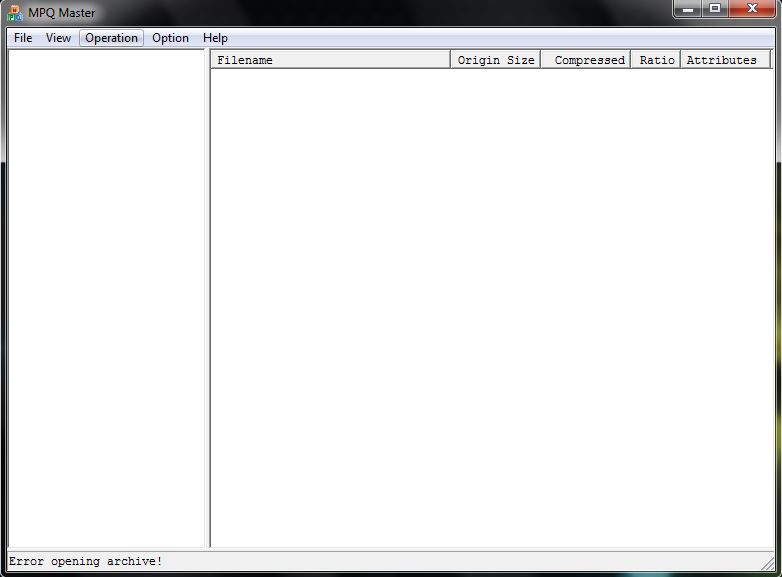
Task: Open the View menu
Action: (58, 38)
